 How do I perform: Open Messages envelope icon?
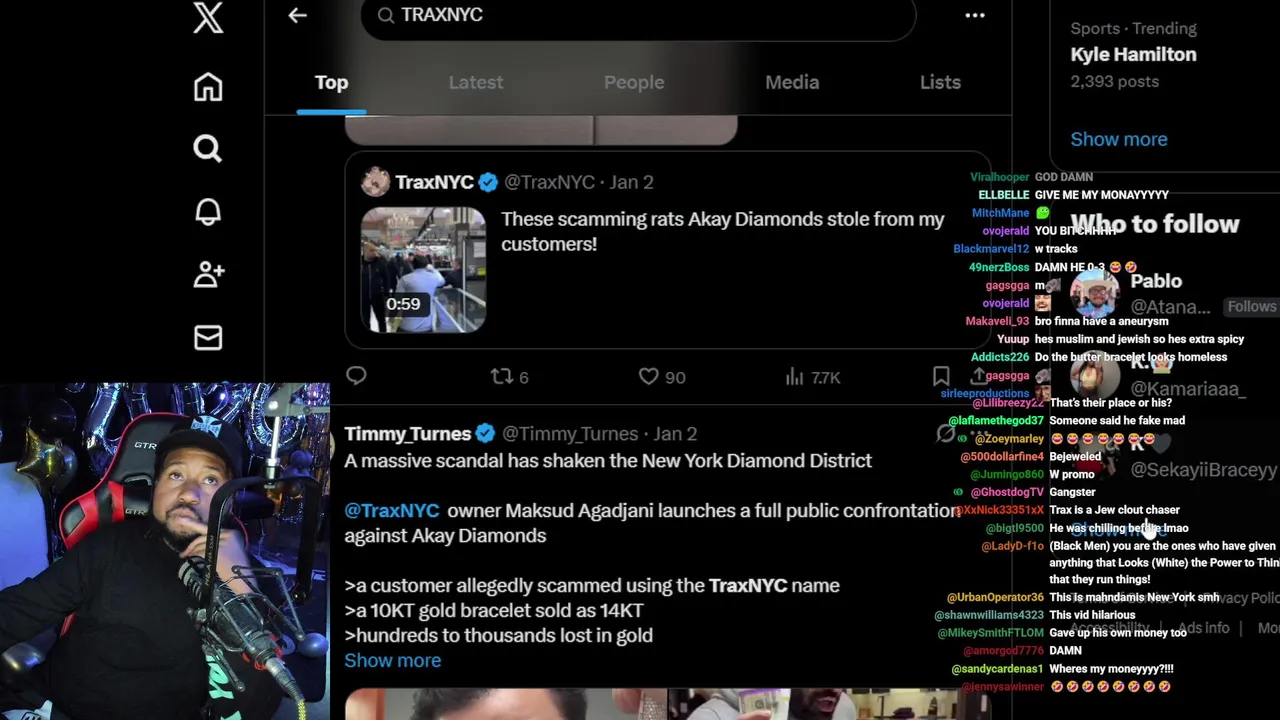pyautogui.click(x=208, y=337)
